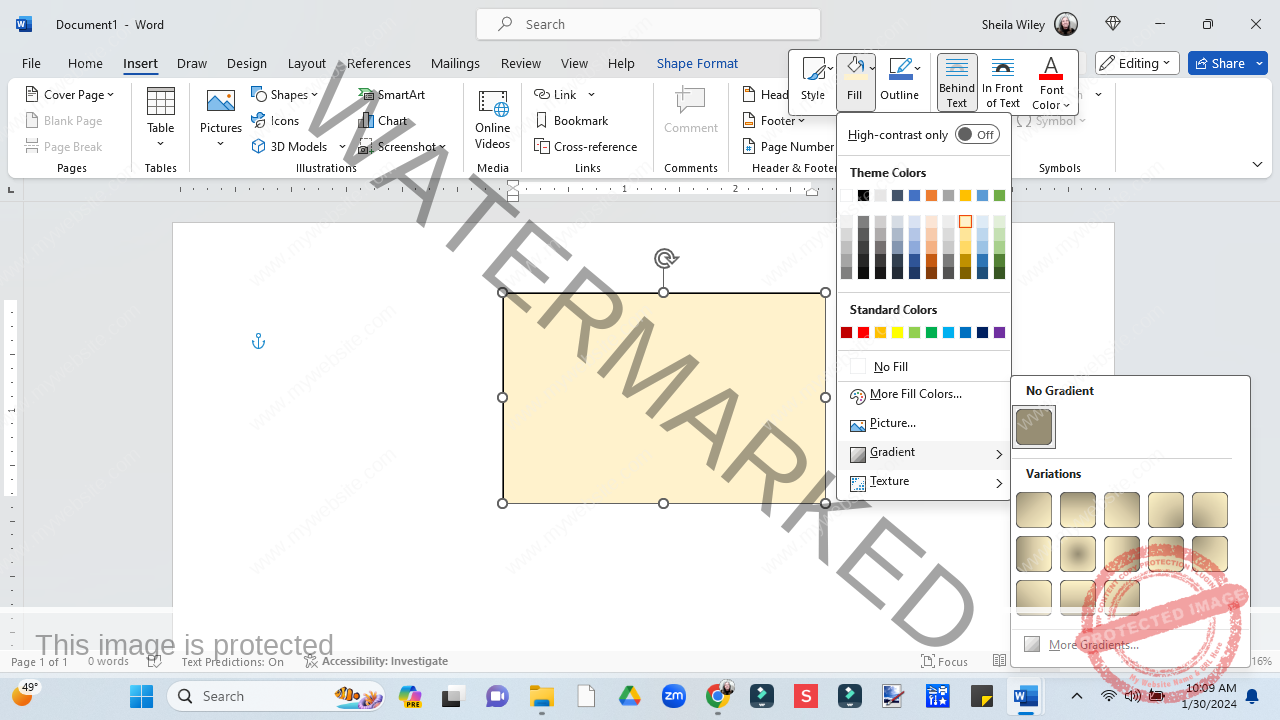Toggle Behind Text wrapping
Viewport: 1280px width, 720px height.
(x=957, y=82)
